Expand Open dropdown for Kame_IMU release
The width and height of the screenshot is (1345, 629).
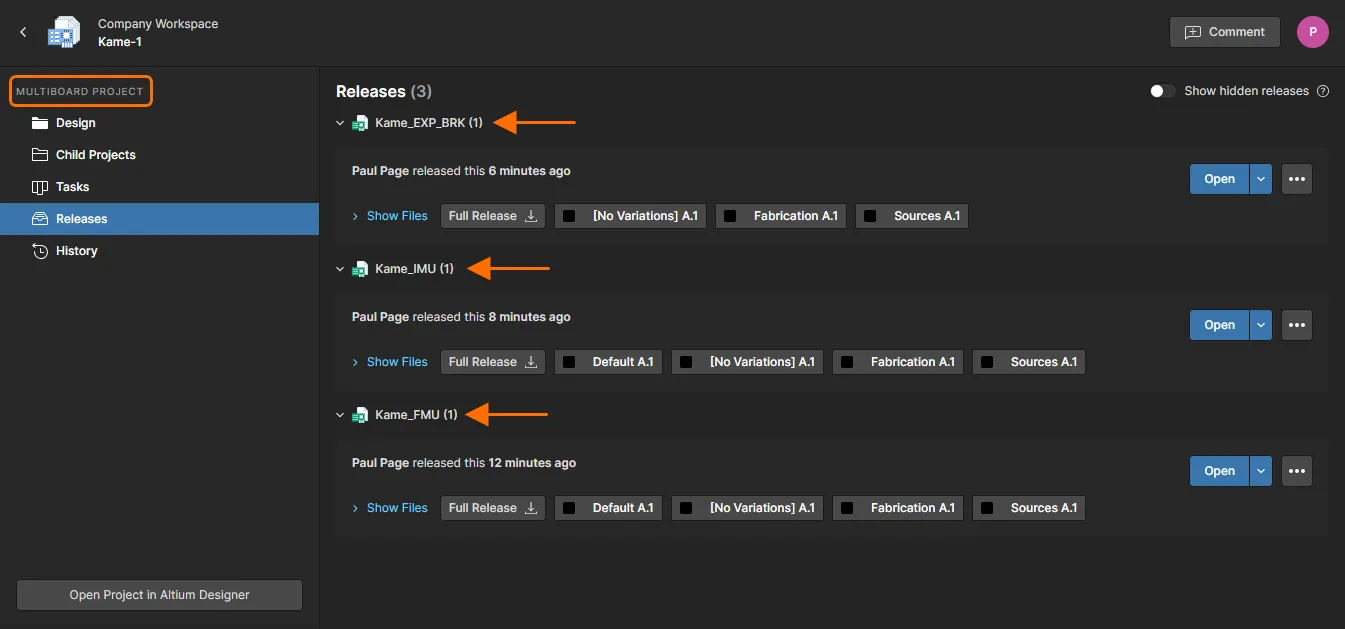point(1261,325)
